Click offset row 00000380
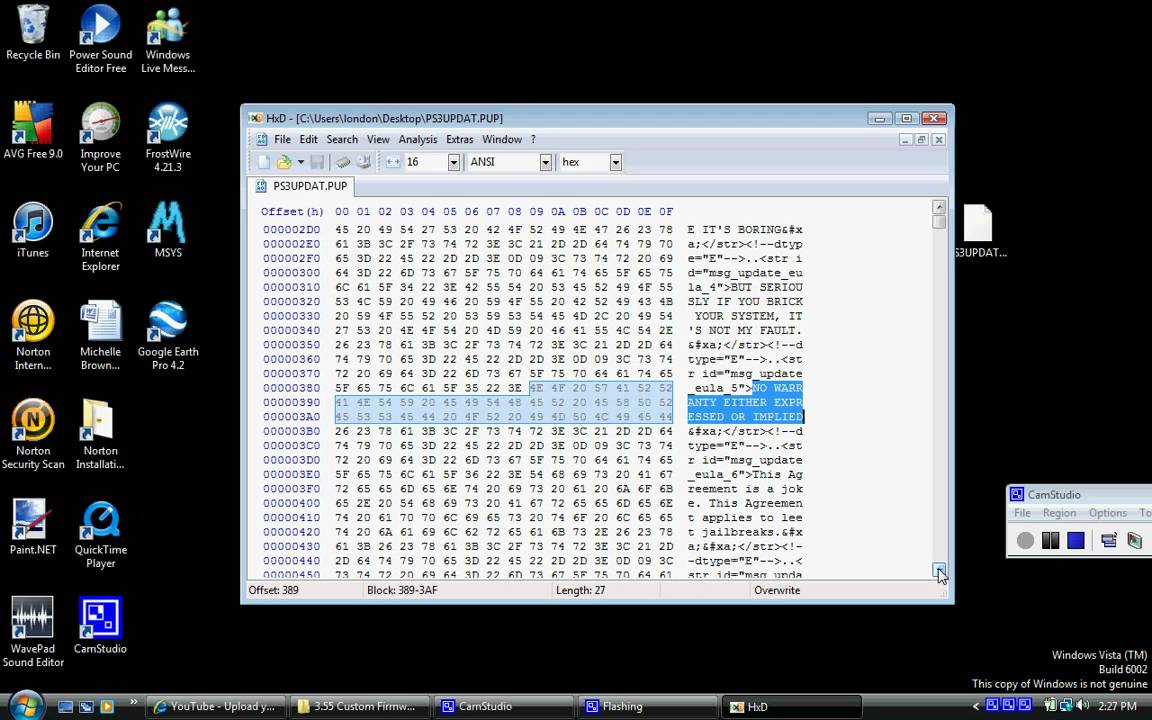 pos(292,388)
